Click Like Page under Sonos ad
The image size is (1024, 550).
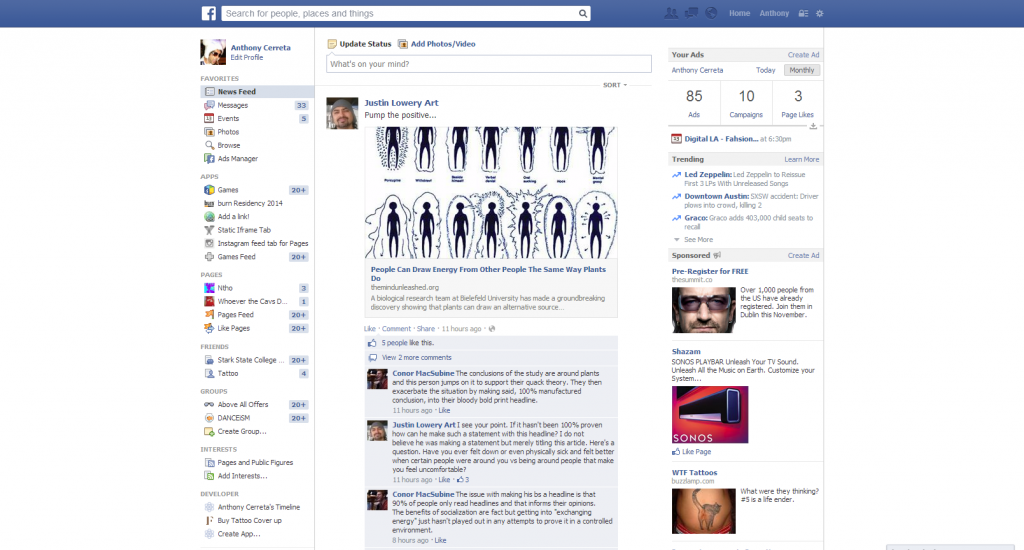(696, 451)
